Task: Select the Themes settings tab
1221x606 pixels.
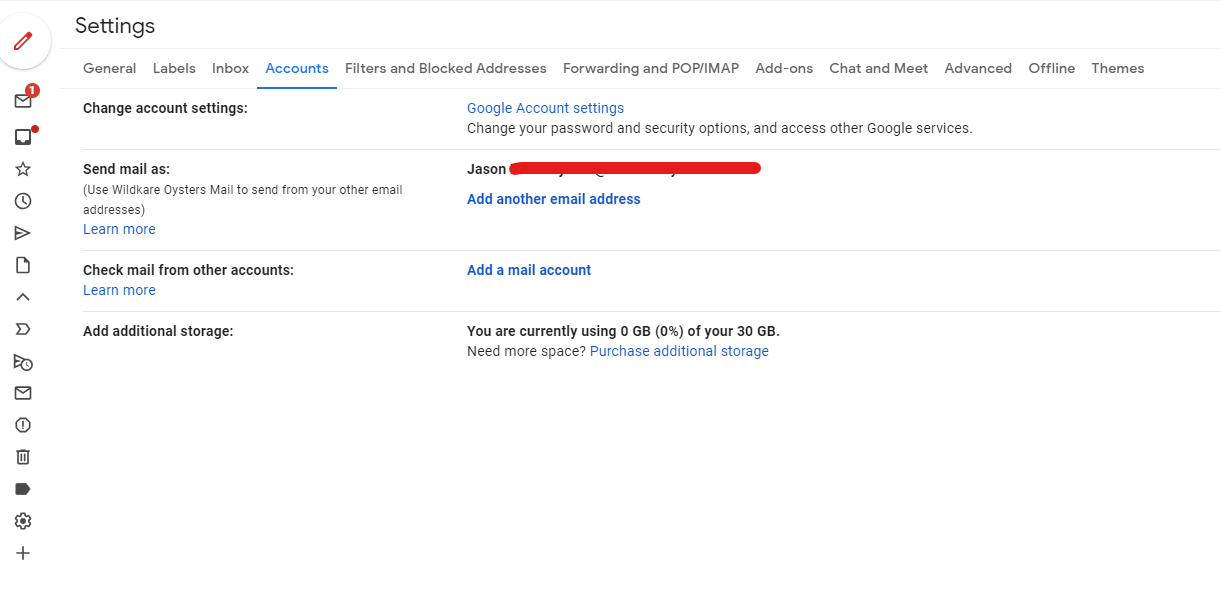Action: point(1117,68)
